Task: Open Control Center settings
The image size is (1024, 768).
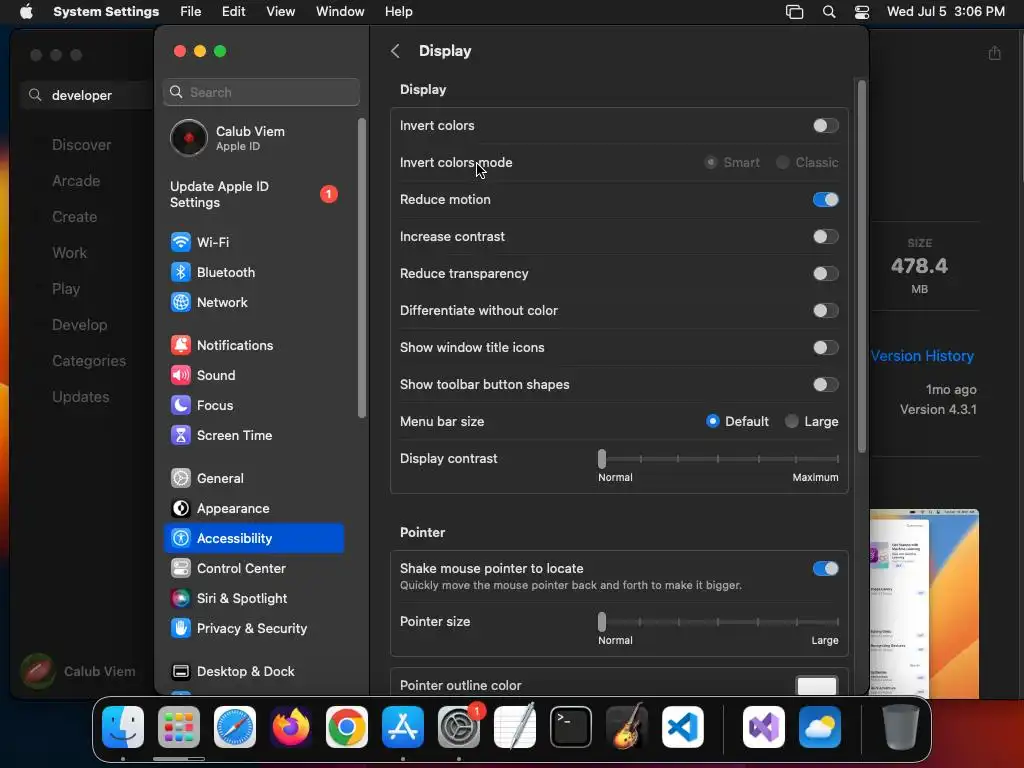Action: tap(253, 569)
